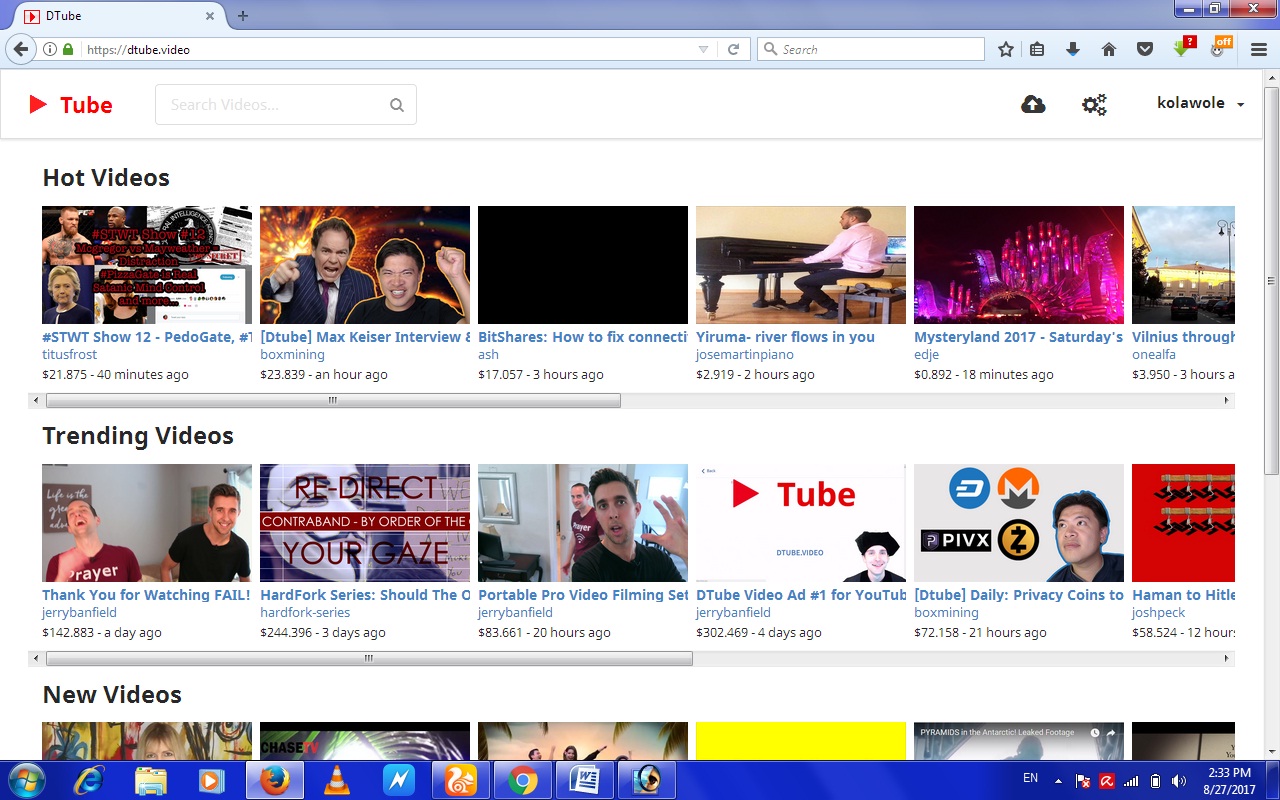Screen dimensions: 1280x800
Task: Open new browser tab with plus
Action: point(243,16)
